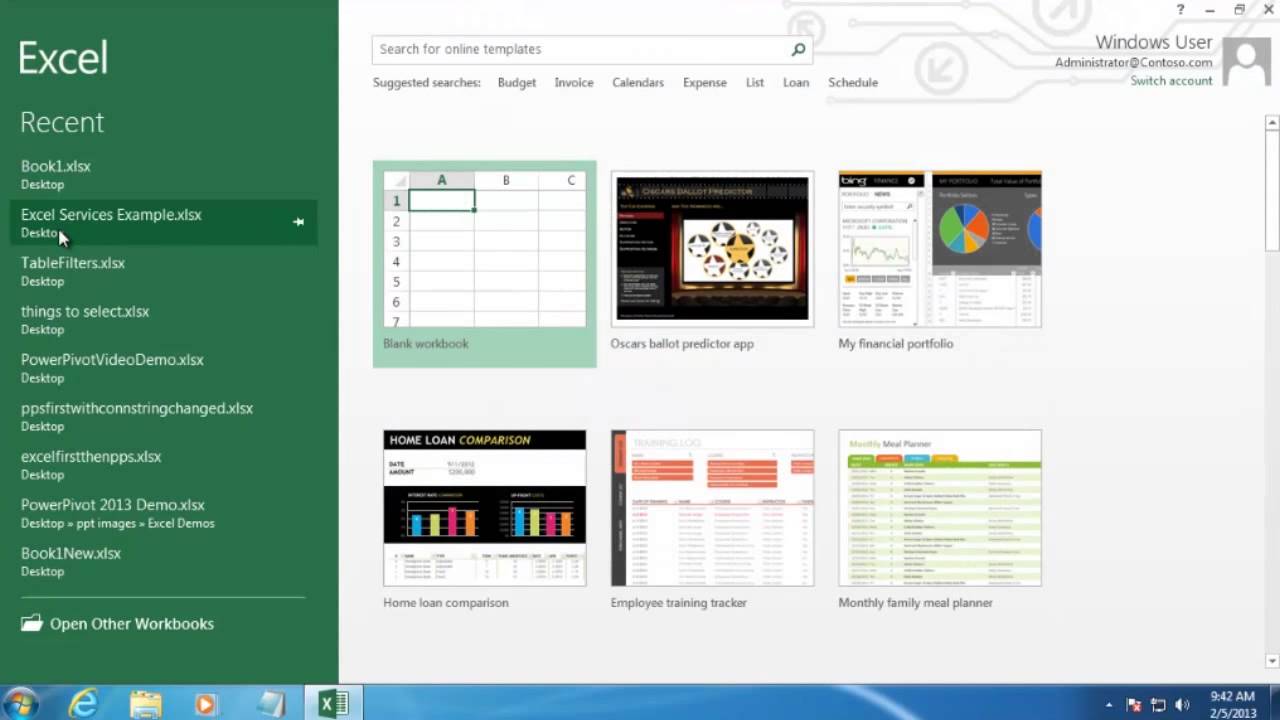Click the network tray icon

tap(1158, 704)
